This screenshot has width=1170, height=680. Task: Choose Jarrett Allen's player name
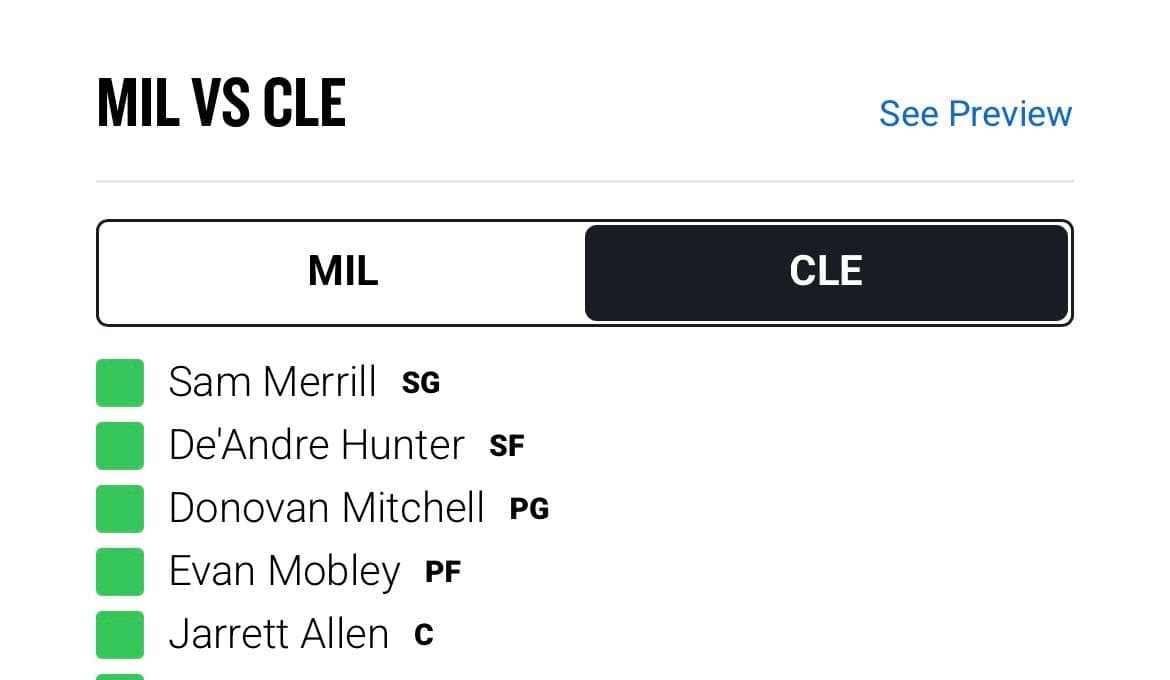pos(279,634)
